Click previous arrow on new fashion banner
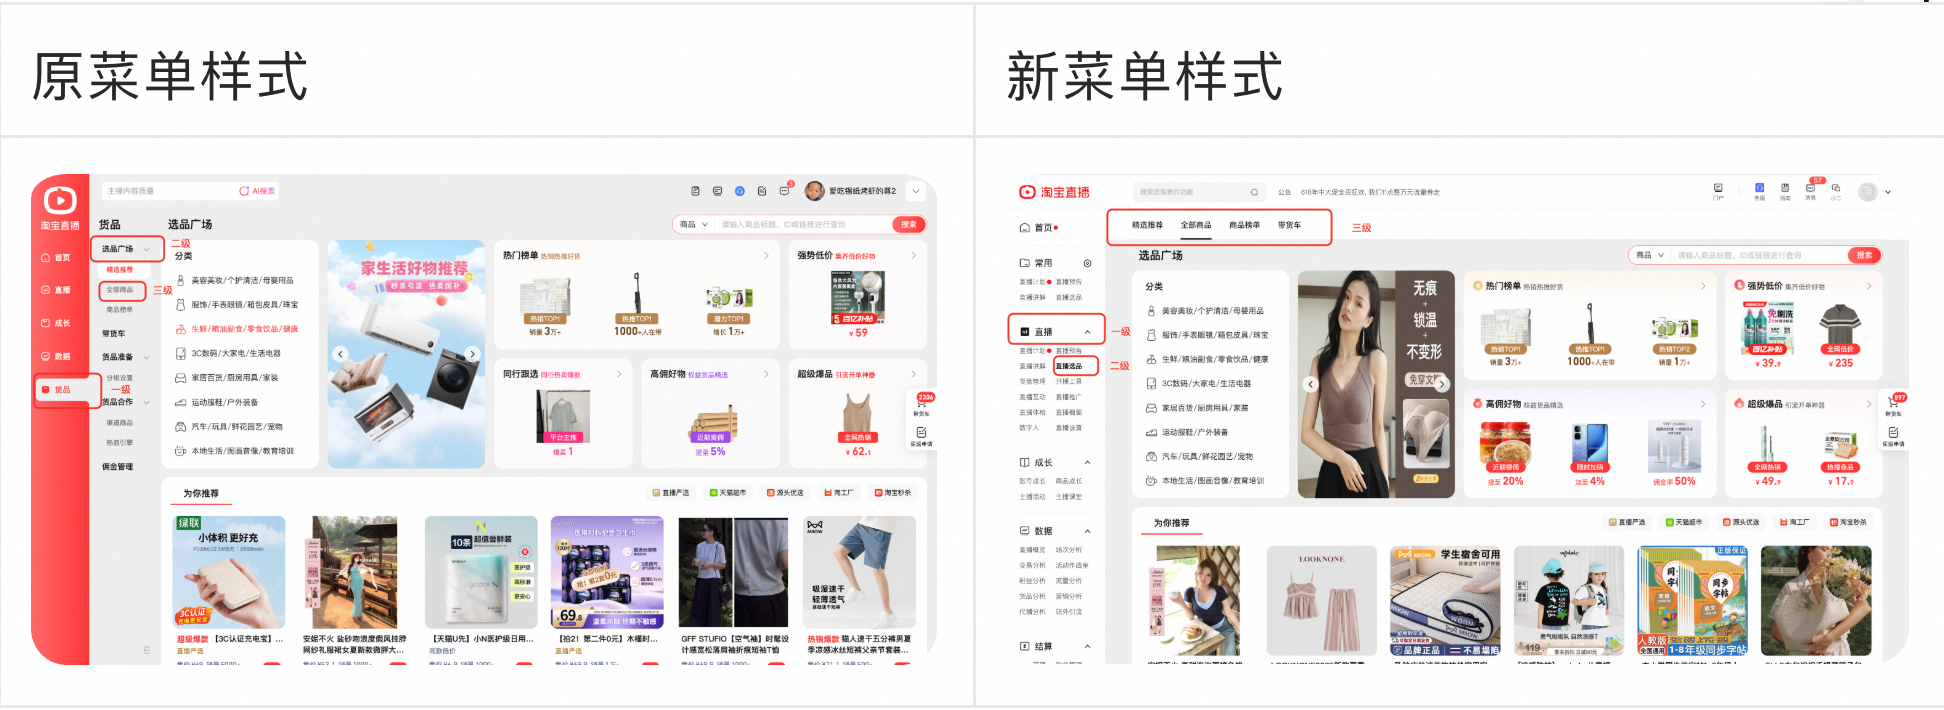 (1310, 384)
